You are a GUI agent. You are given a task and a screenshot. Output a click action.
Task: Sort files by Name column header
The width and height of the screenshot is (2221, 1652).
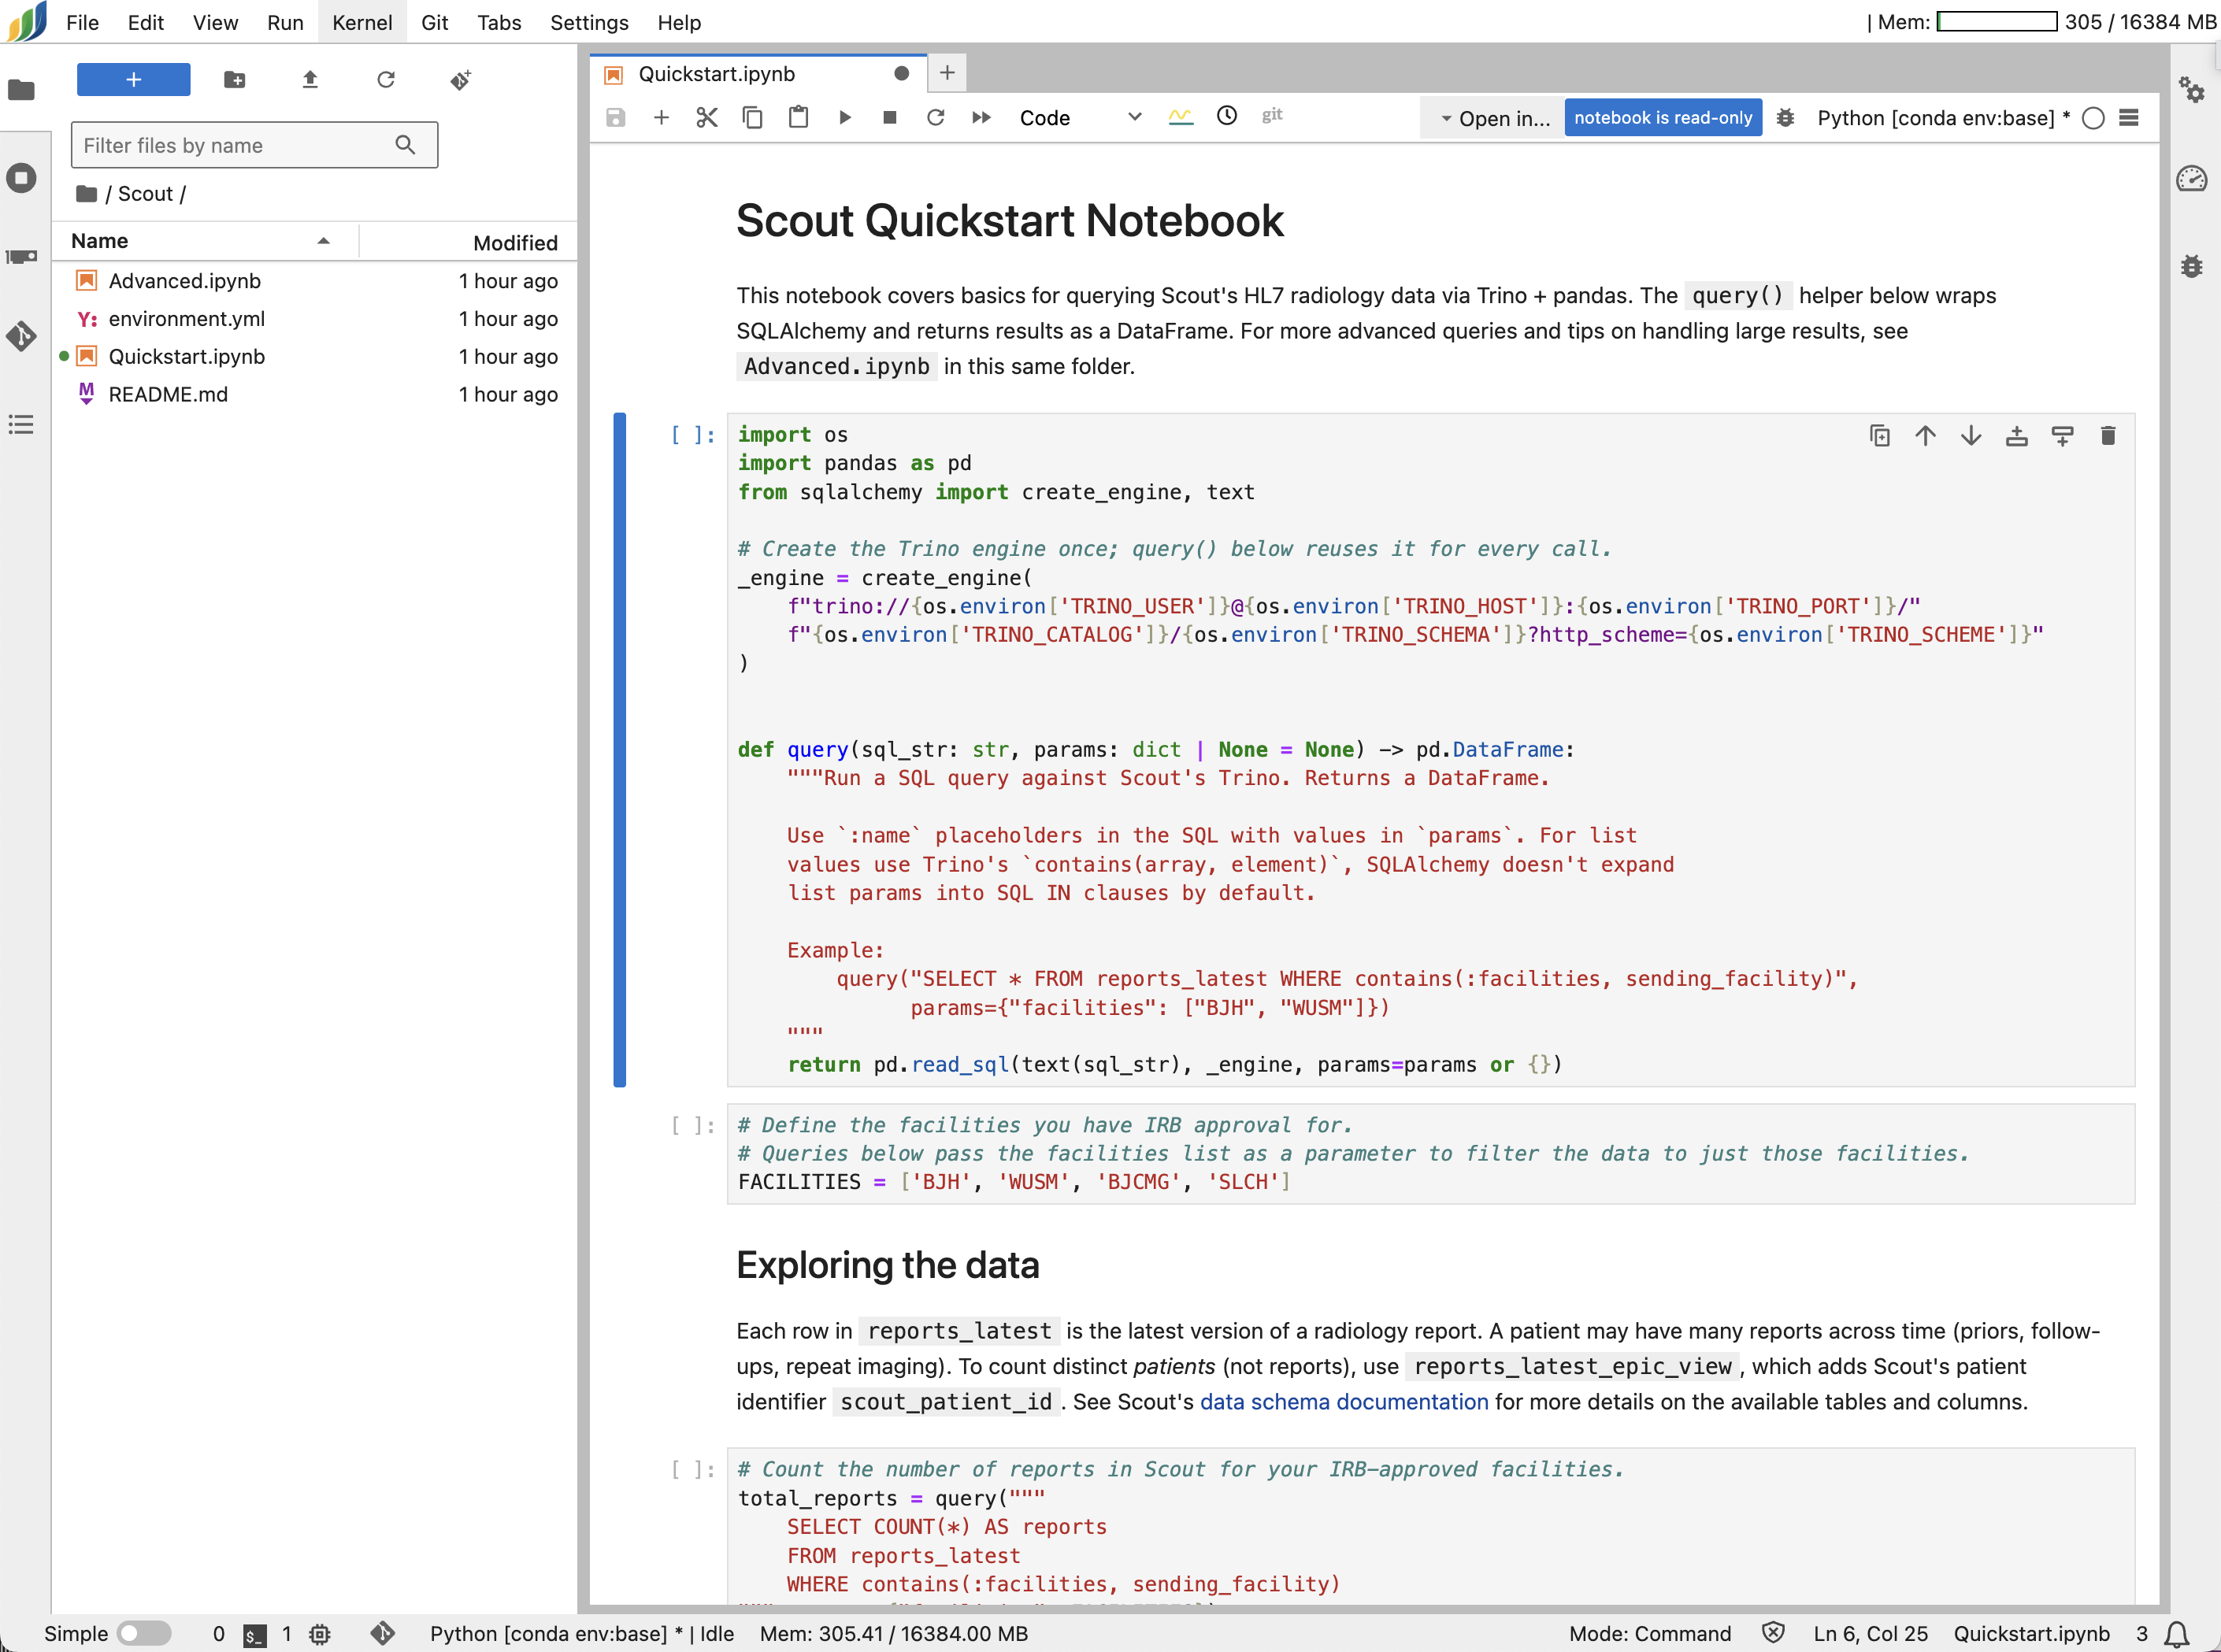pos(205,241)
